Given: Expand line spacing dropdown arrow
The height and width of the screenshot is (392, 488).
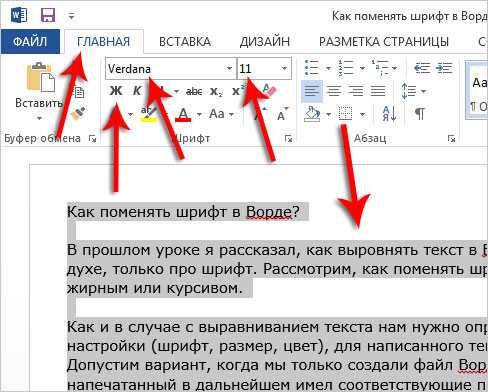Looking at the screenshot, I should point(423,91).
